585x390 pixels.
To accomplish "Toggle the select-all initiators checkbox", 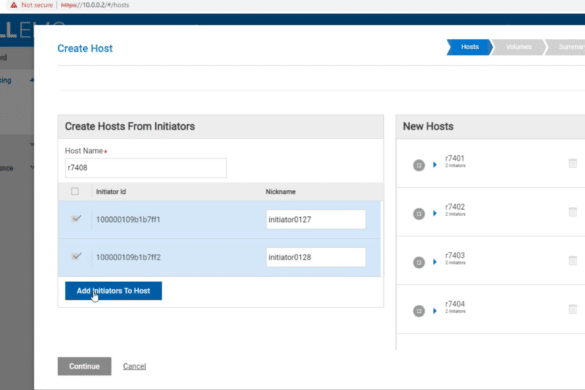I will click(75, 191).
